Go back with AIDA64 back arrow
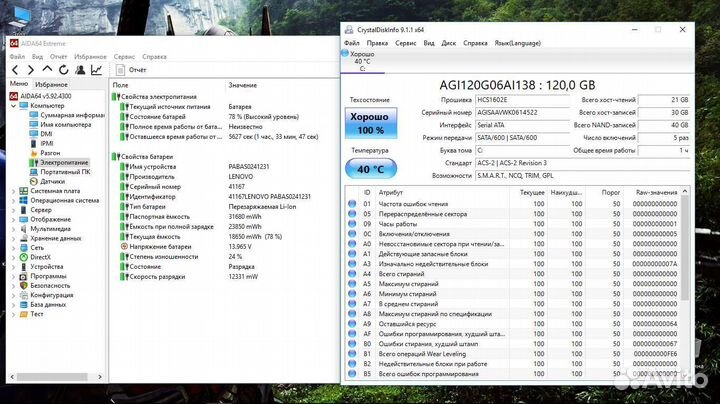The width and height of the screenshot is (720, 404). pyautogui.click(x=15, y=70)
